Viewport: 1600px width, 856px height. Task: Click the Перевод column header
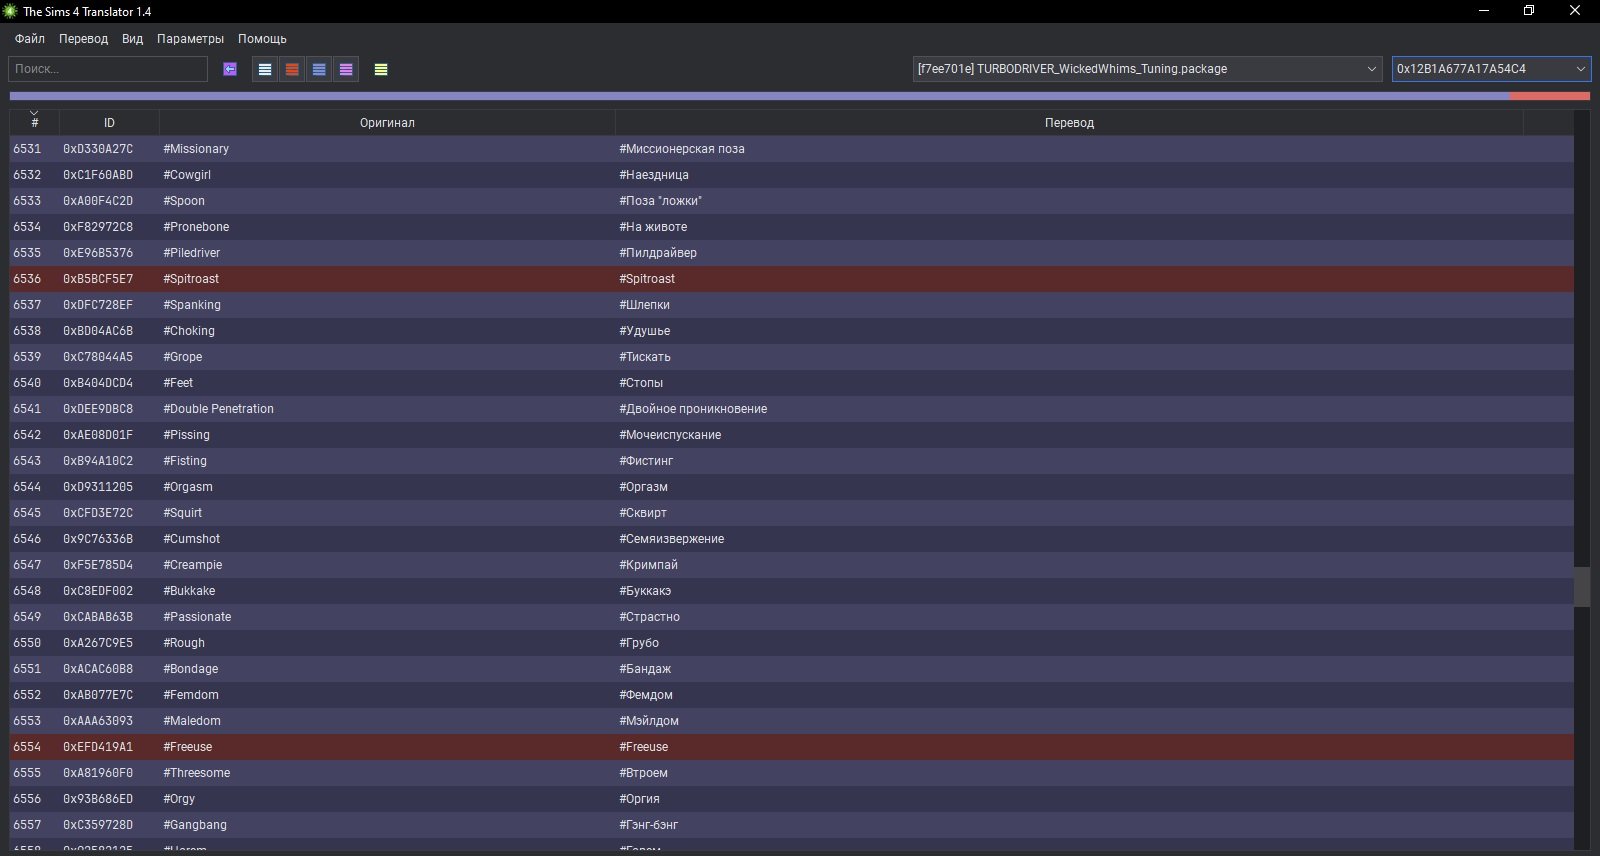click(x=1069, y=122)
